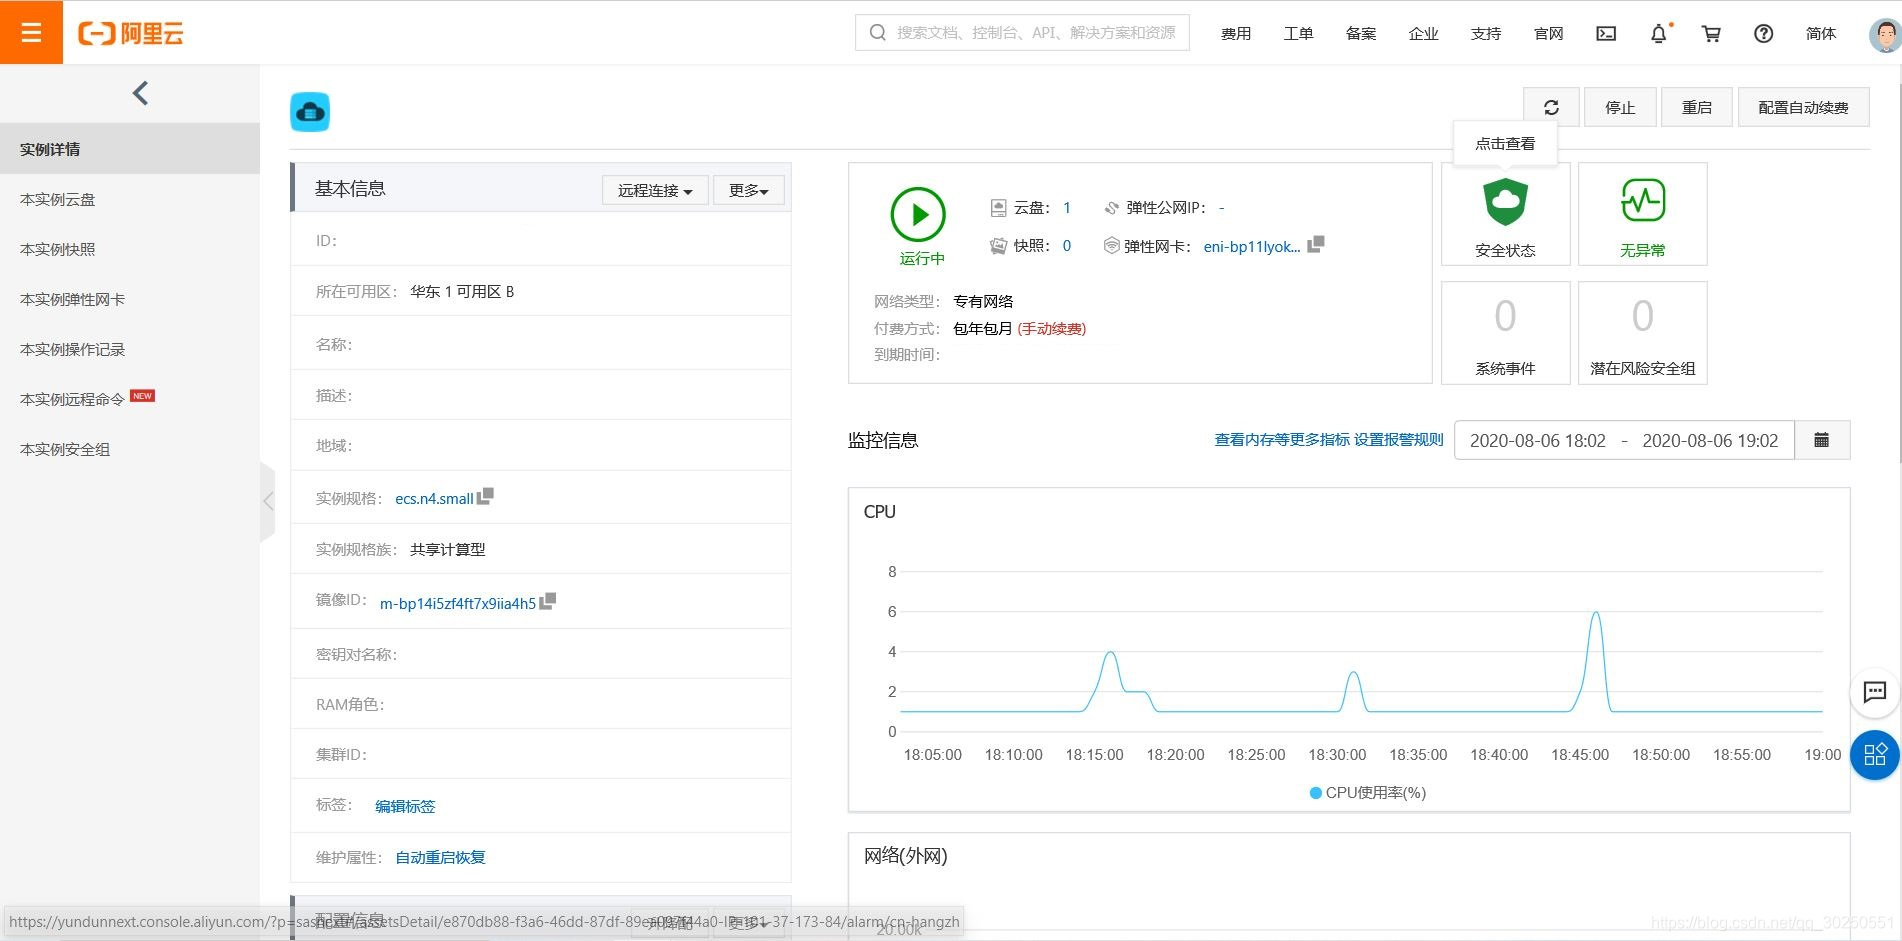
Task: Open the 备案 top menu
Action: [1361, 33]
